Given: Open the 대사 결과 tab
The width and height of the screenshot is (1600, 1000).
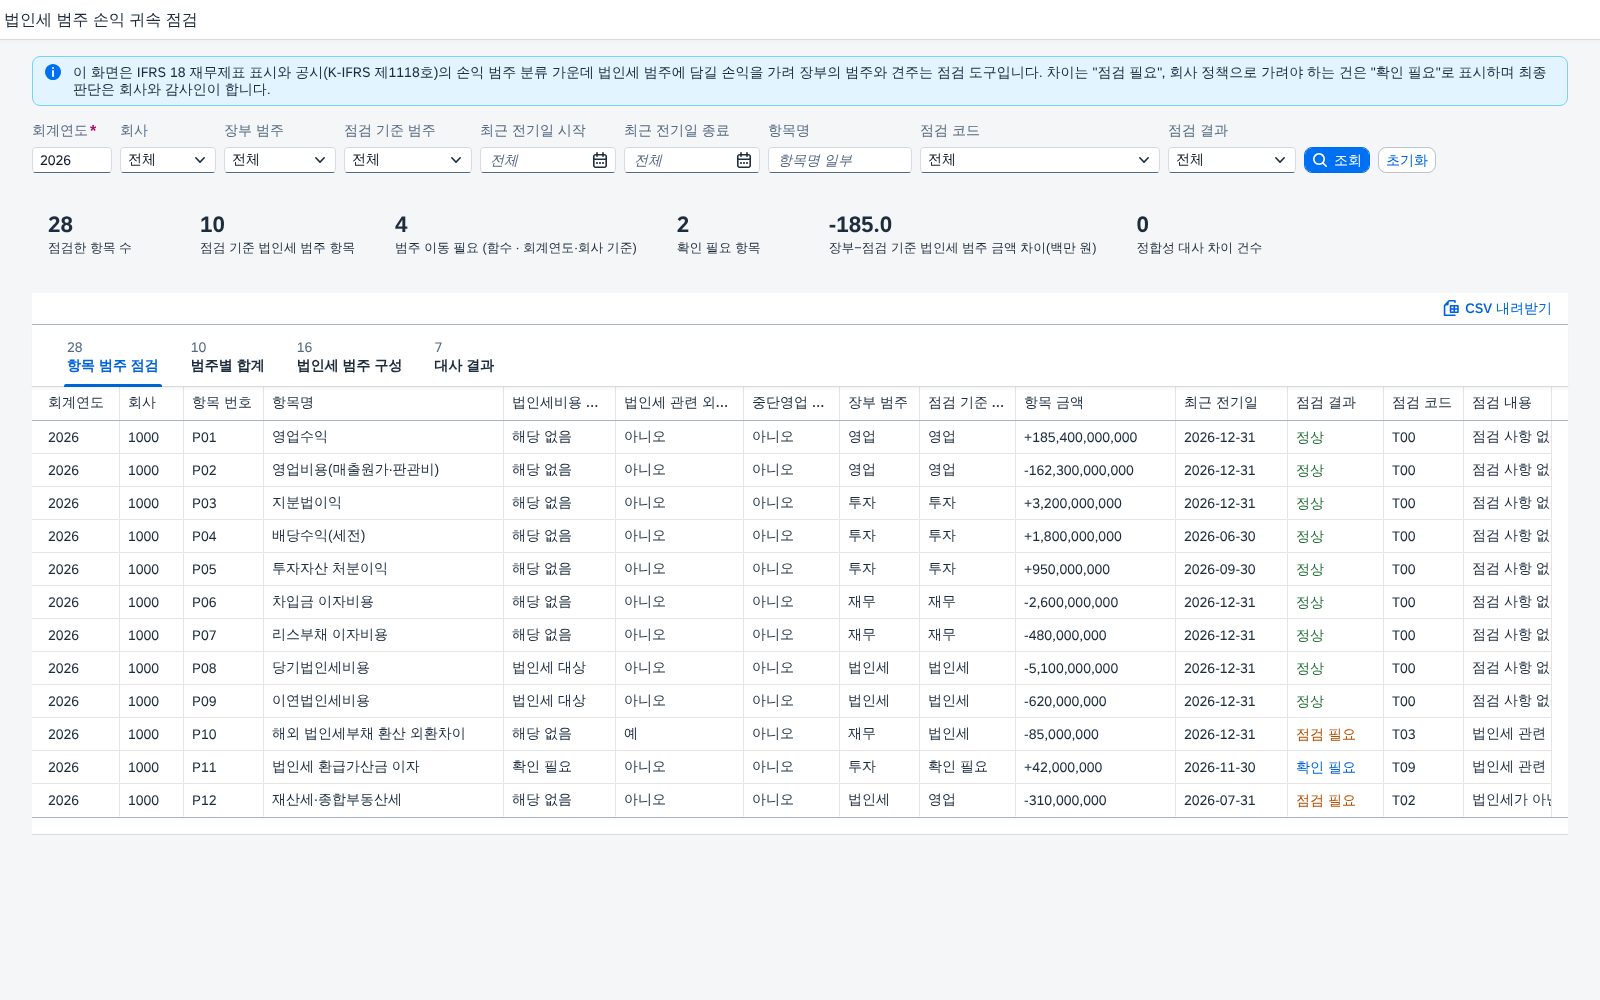Looking at the screenshot, I should tap(464, 357).
